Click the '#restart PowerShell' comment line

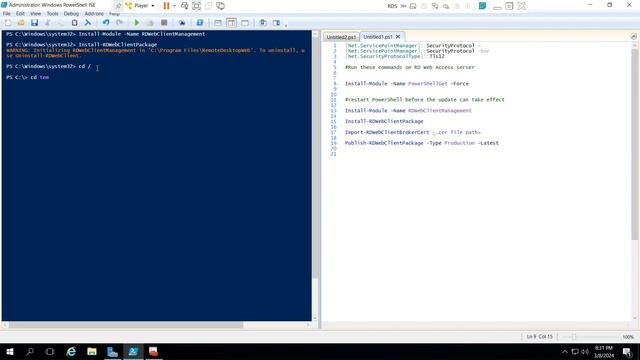[424, 100]
